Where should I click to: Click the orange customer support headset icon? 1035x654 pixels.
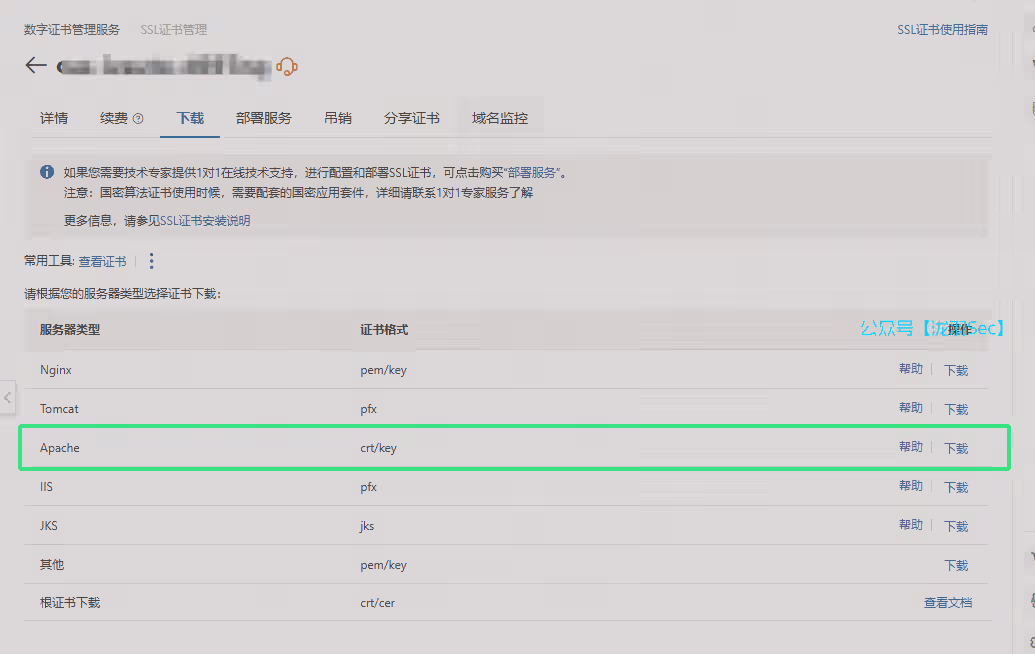[x=287, y=67]
